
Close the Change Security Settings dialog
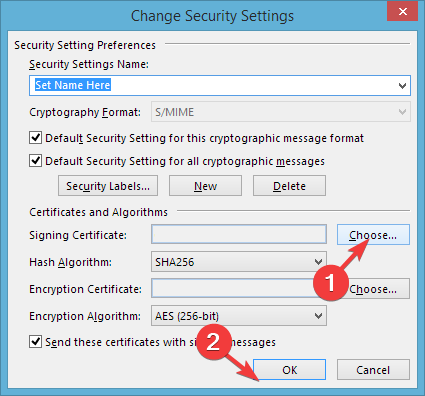402,11
